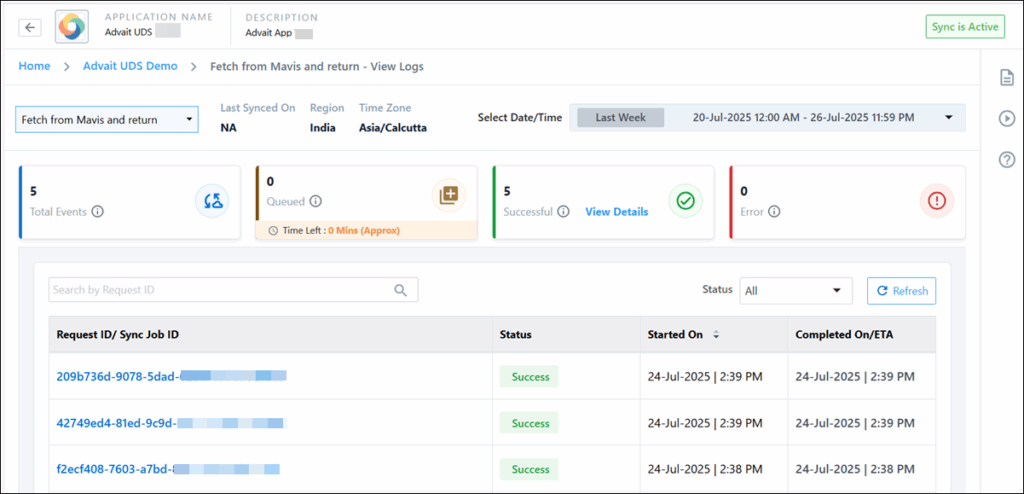Viewport: 1024px width, 494px height.
Task: Click the red Error exclamation icon
Action: click(936, 201)
